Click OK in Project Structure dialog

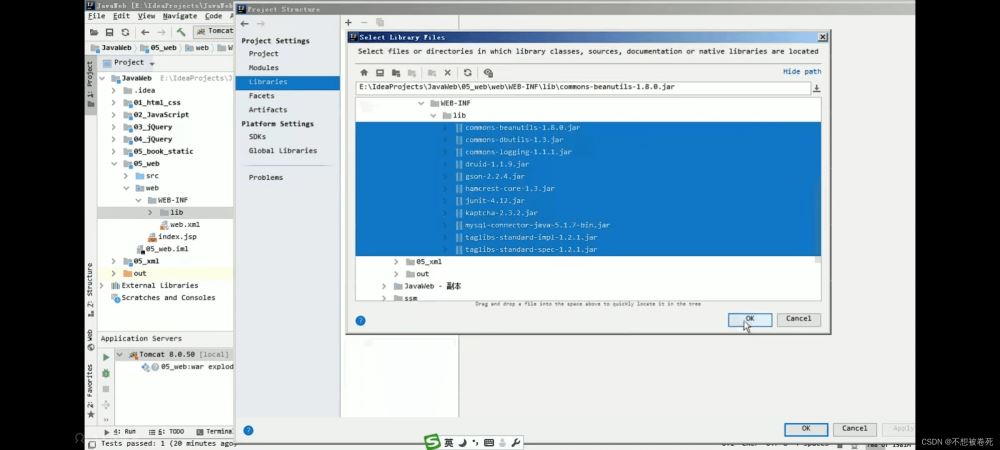coord(806,429)
